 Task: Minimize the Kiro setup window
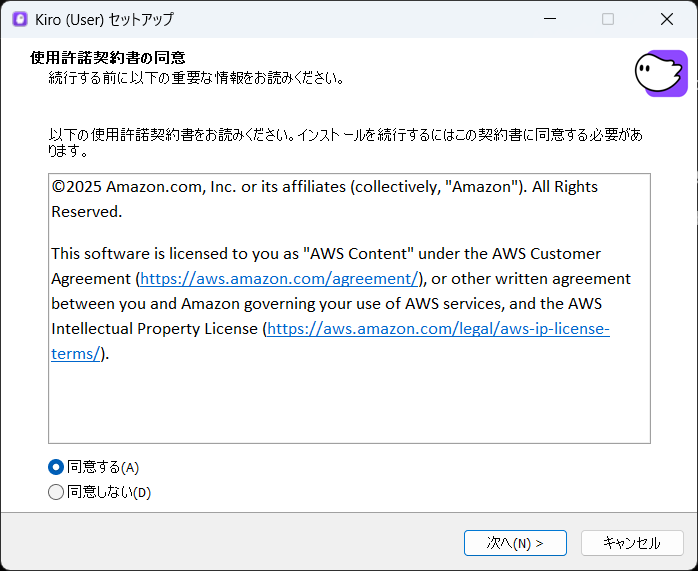(548, 19)
